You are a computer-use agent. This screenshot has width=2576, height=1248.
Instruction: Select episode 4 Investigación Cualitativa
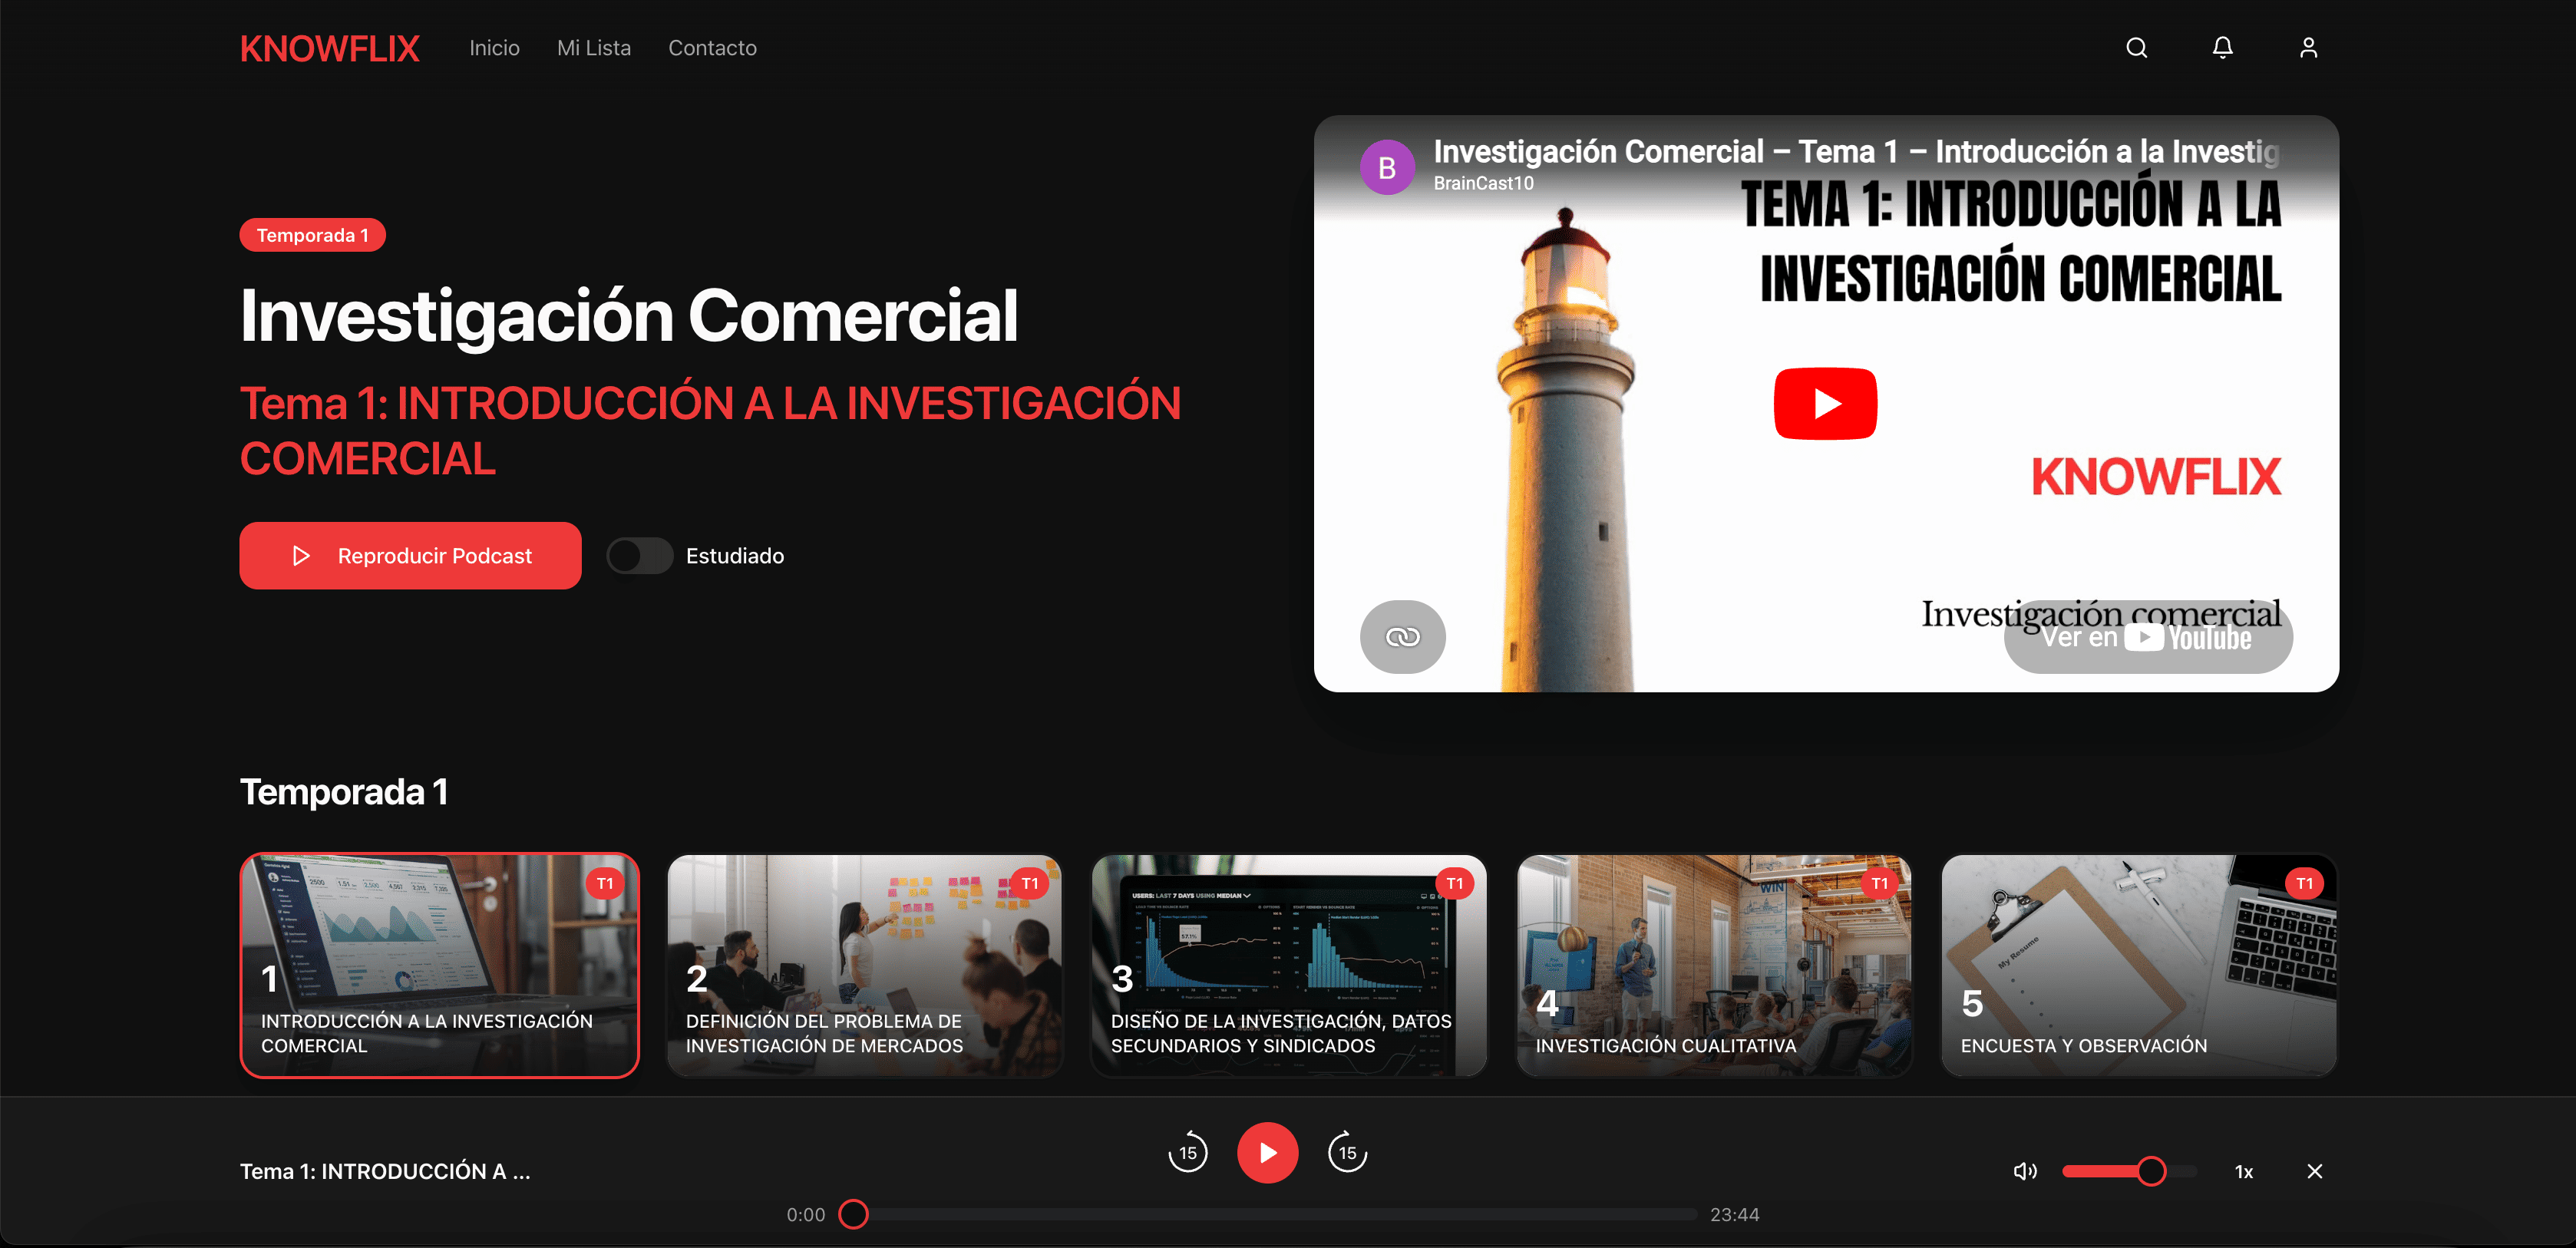point(1714,965)
